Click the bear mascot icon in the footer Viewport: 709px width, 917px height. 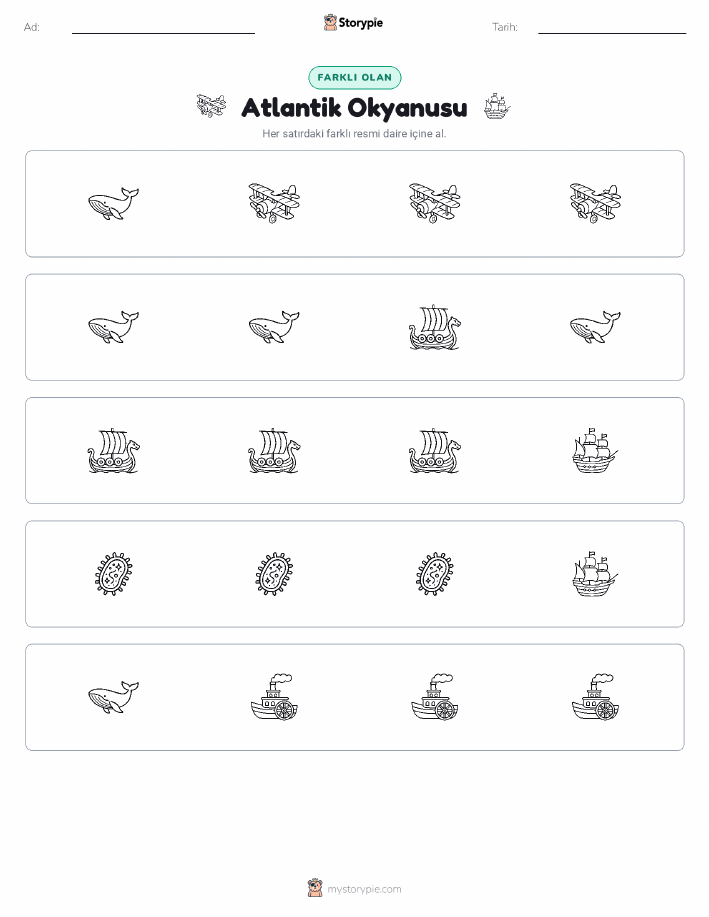click(x=315, y=888)
